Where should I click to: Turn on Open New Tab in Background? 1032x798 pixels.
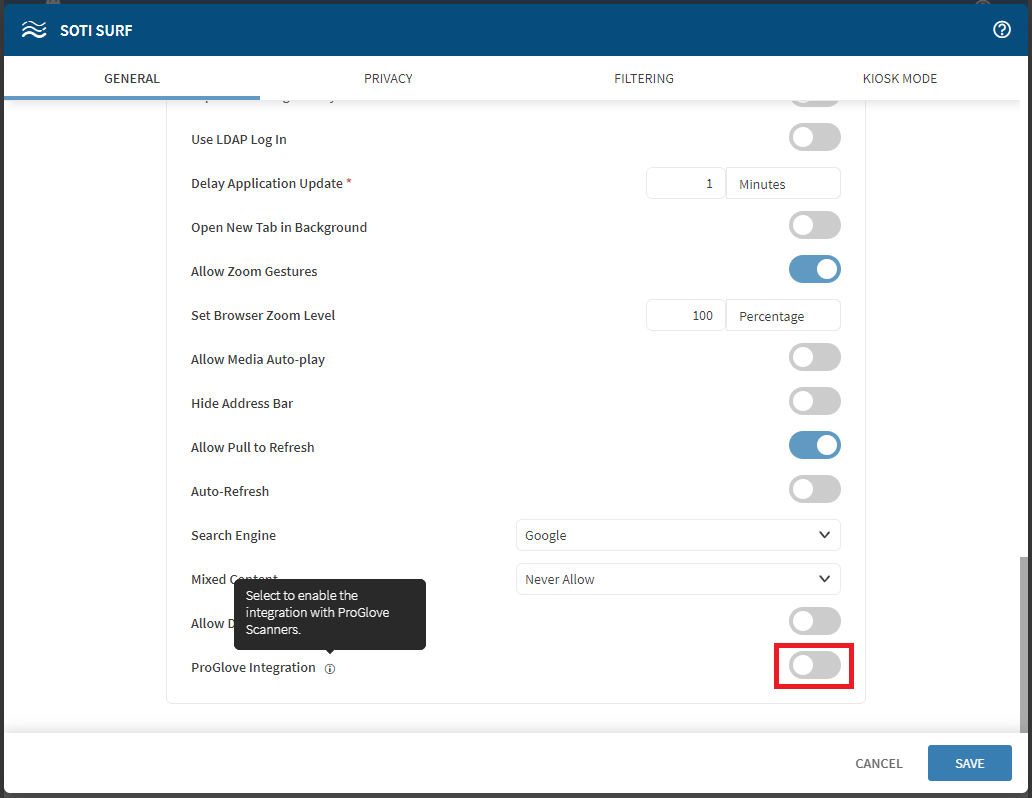click(814, 226)
